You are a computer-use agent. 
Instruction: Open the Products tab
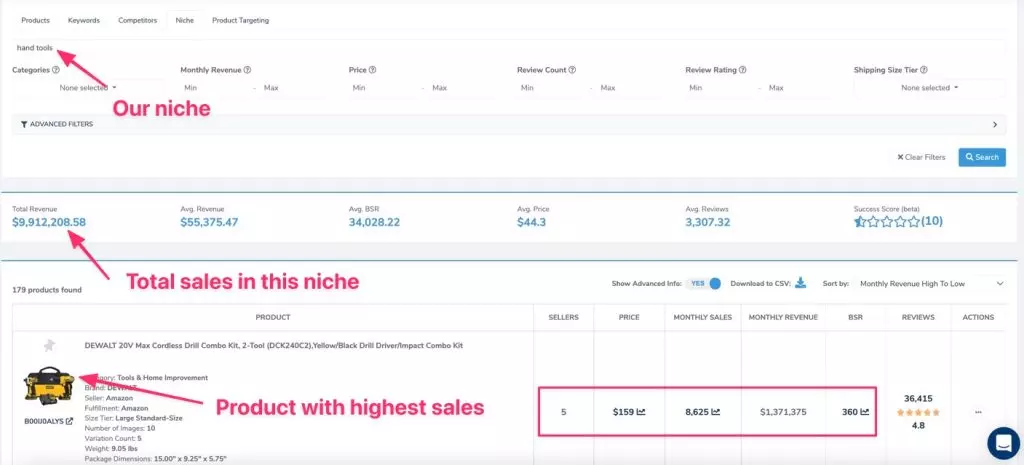(x=35, y=20)
